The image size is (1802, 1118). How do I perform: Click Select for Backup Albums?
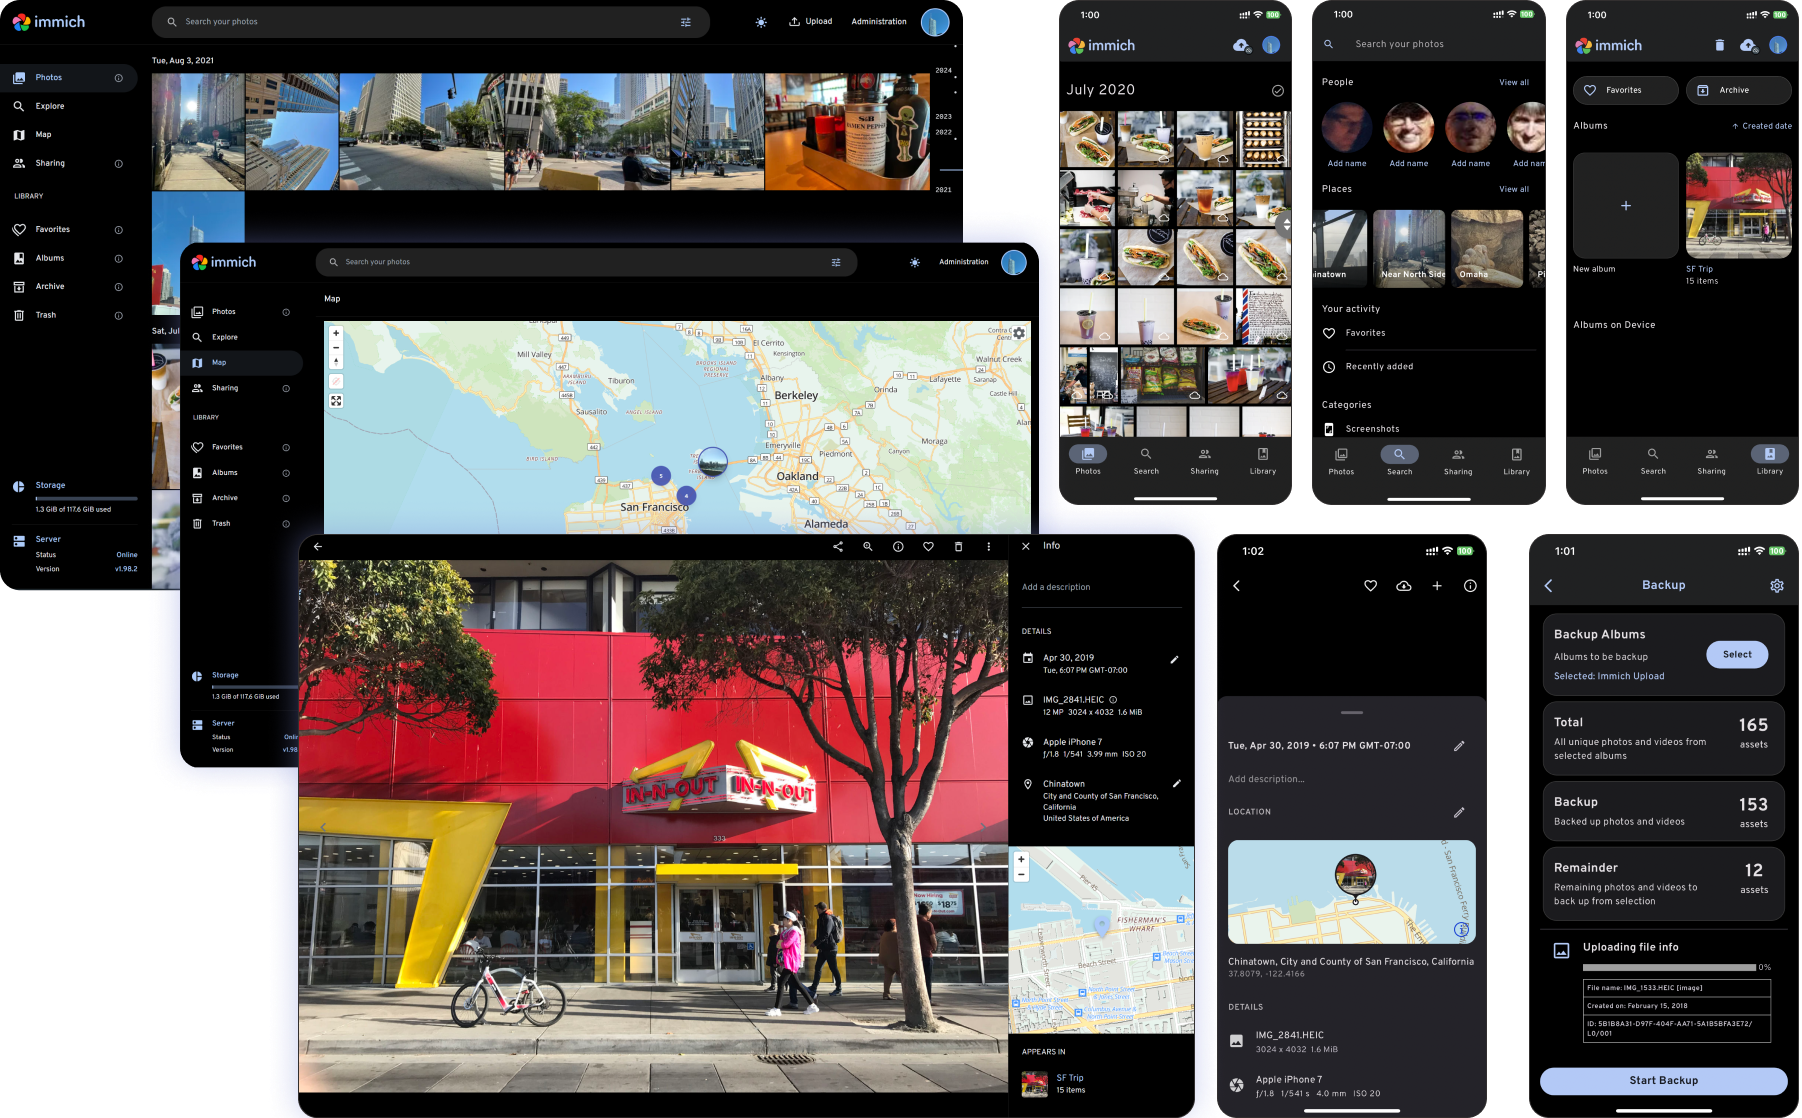(x=1737, y=655)
